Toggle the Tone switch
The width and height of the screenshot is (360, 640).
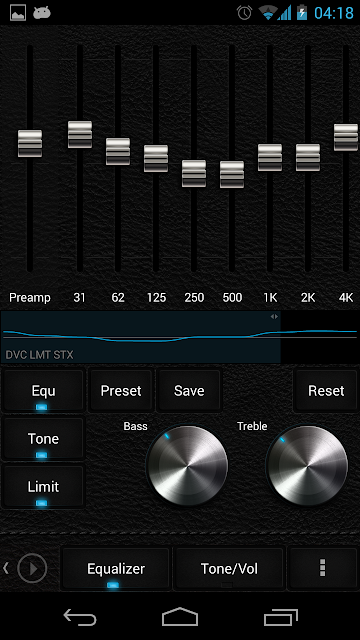43,439
